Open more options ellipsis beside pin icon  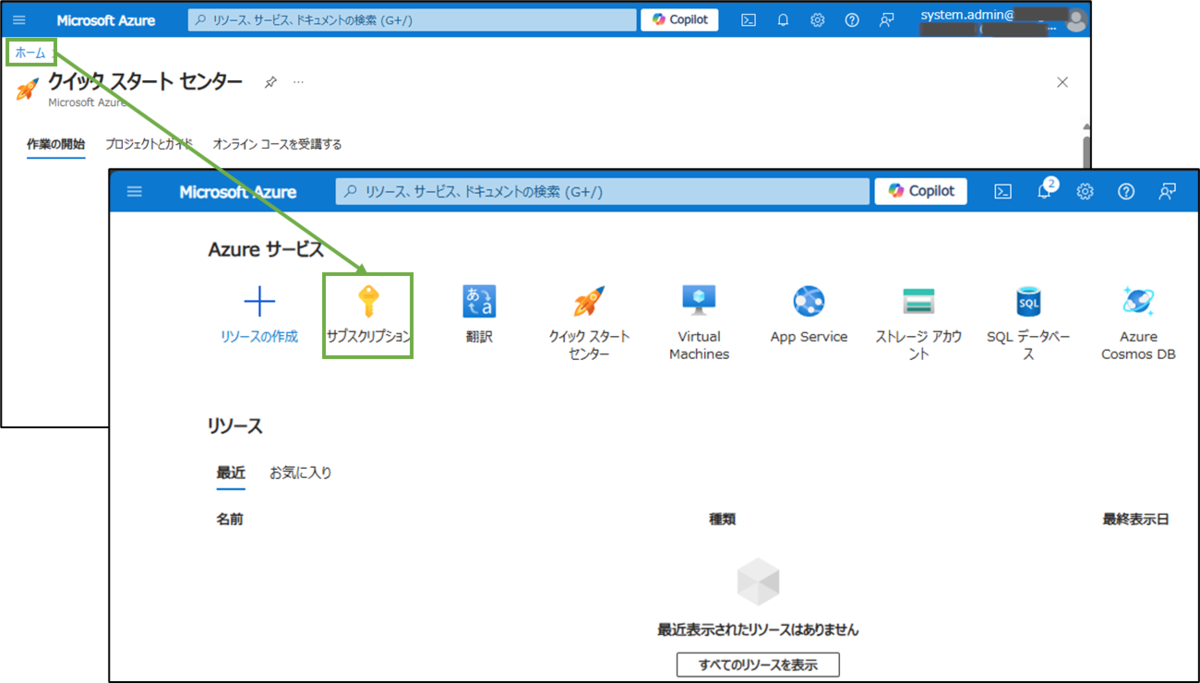coord(298,82)
